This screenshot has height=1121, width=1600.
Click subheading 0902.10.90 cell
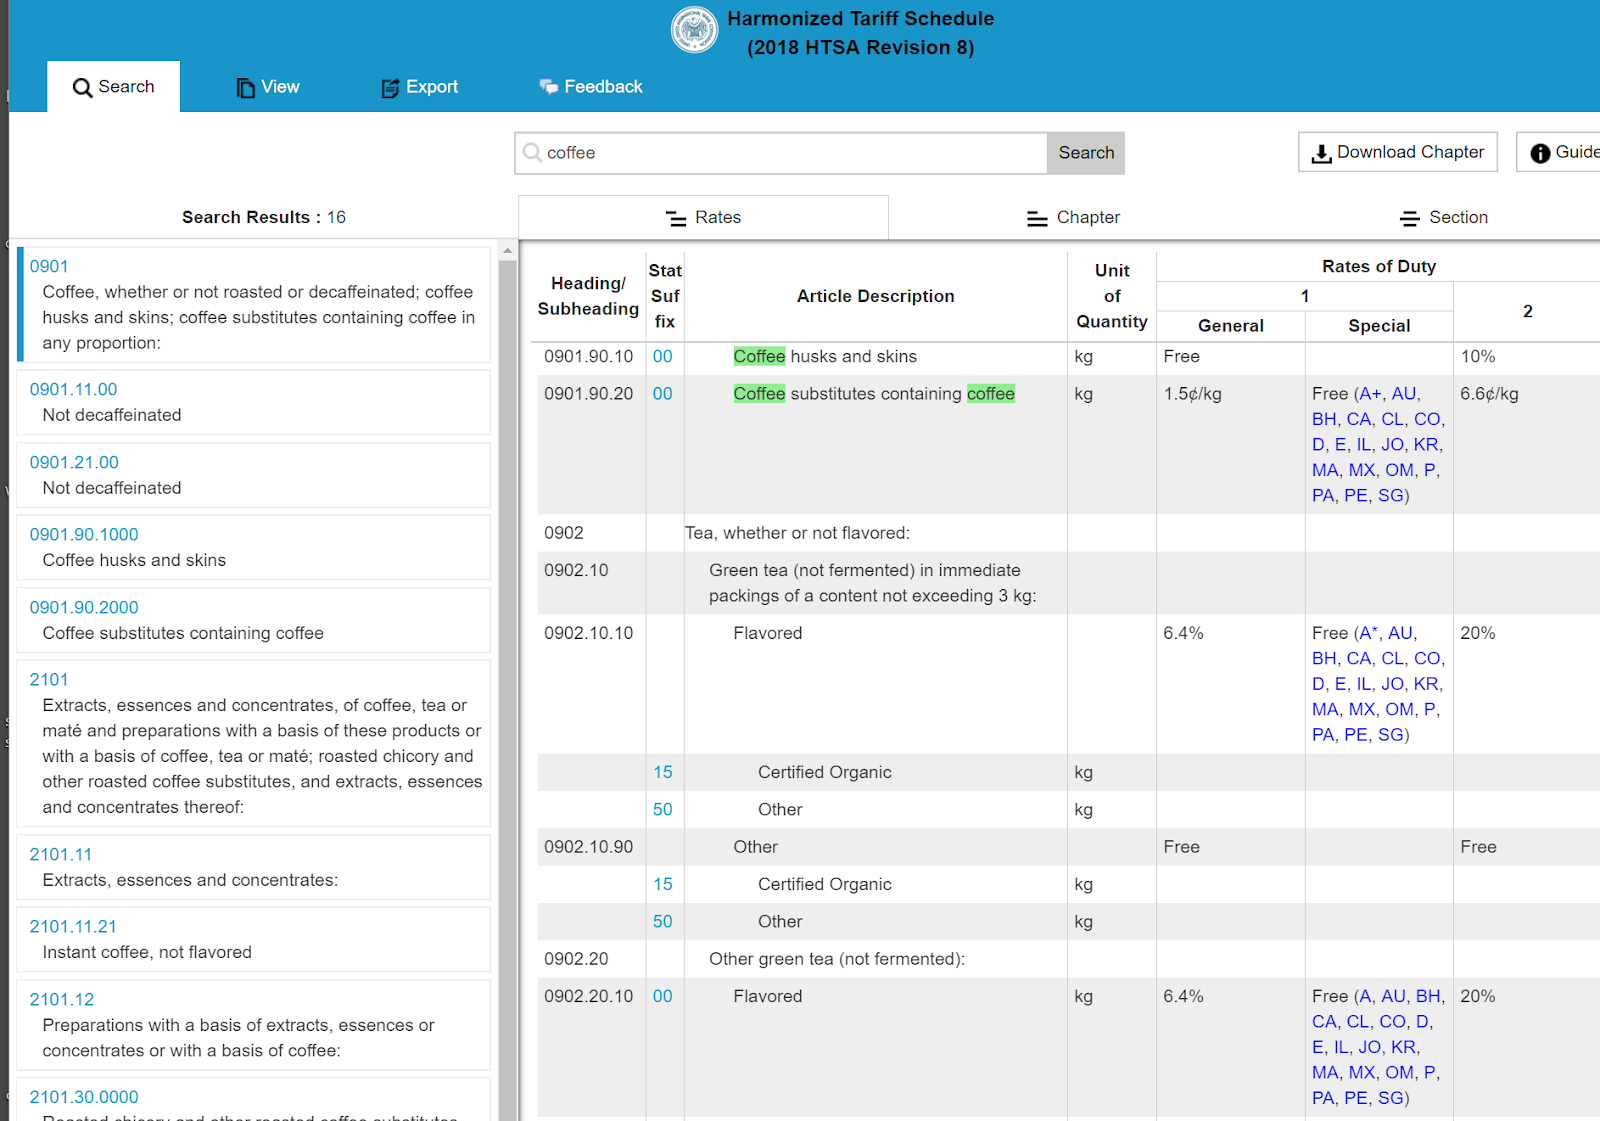589,847
